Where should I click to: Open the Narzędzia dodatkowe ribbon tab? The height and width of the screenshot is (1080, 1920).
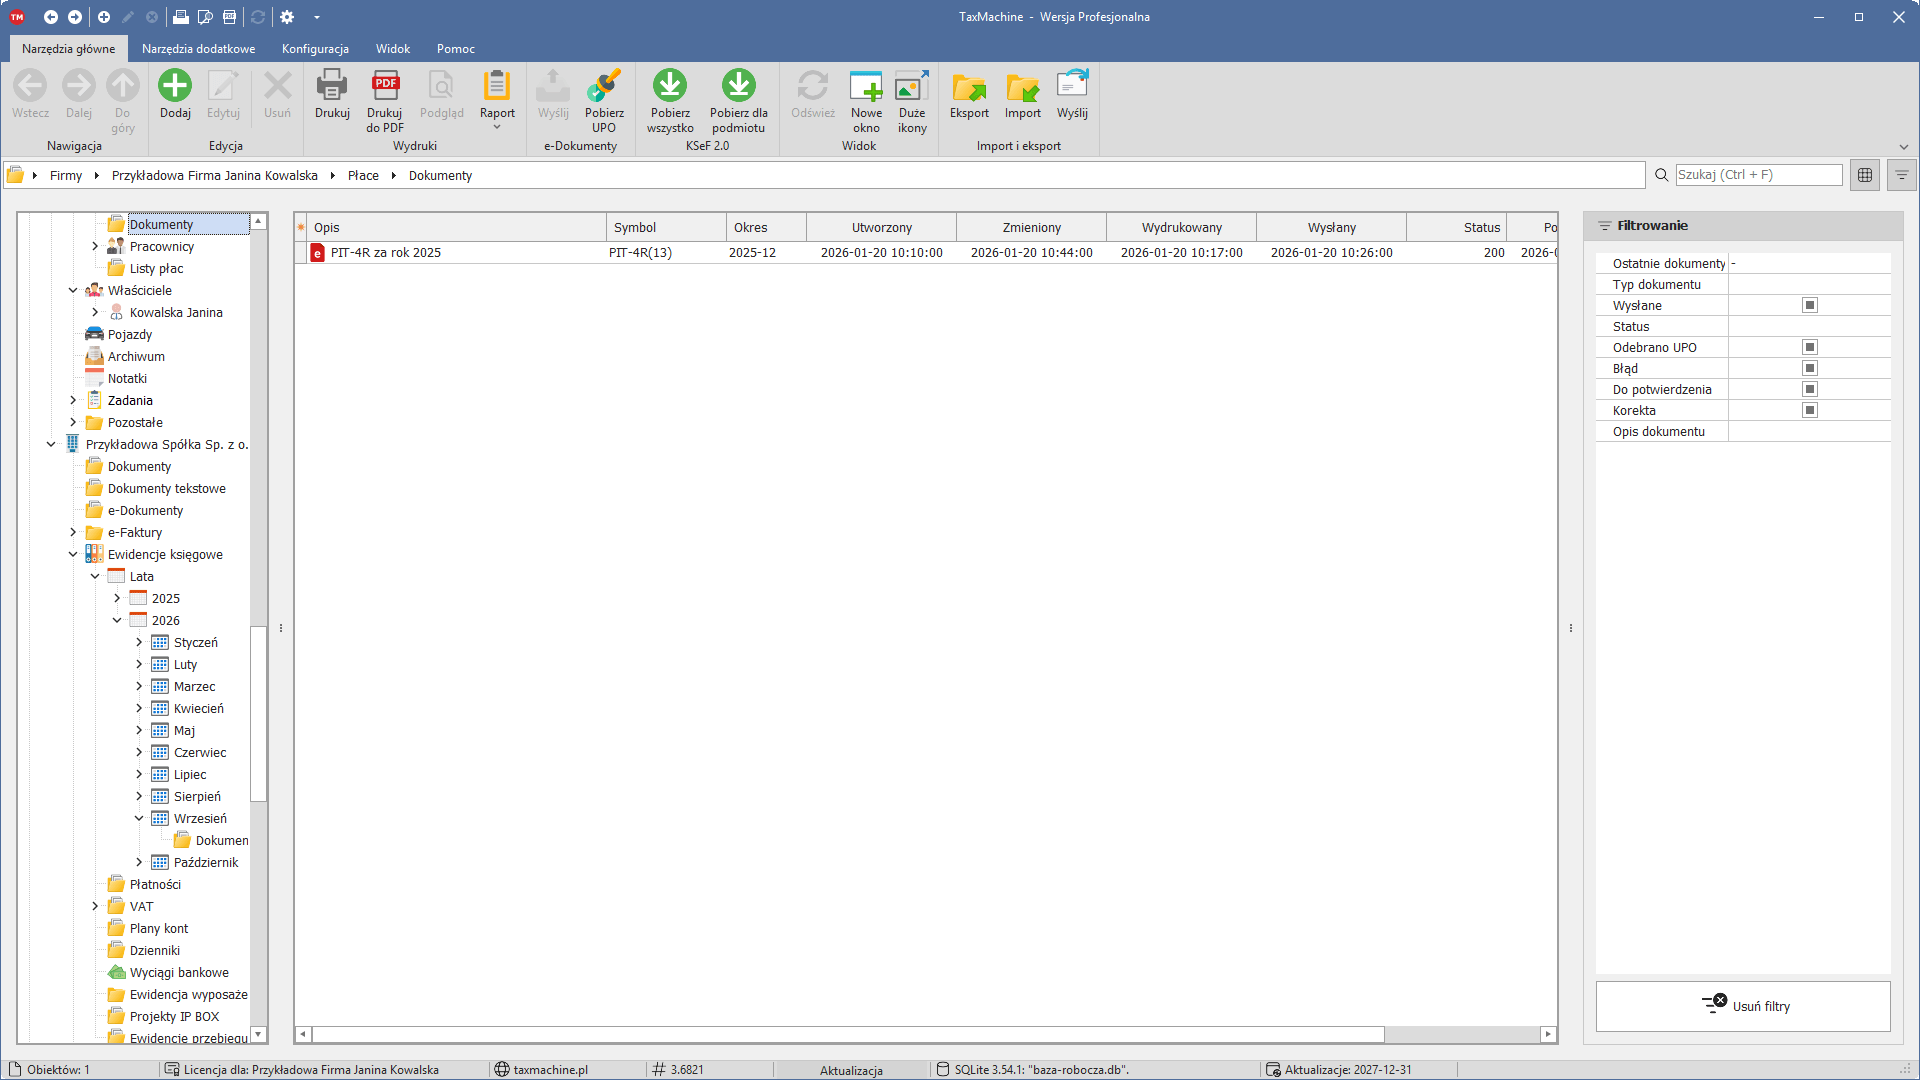(x=198, y=49)
